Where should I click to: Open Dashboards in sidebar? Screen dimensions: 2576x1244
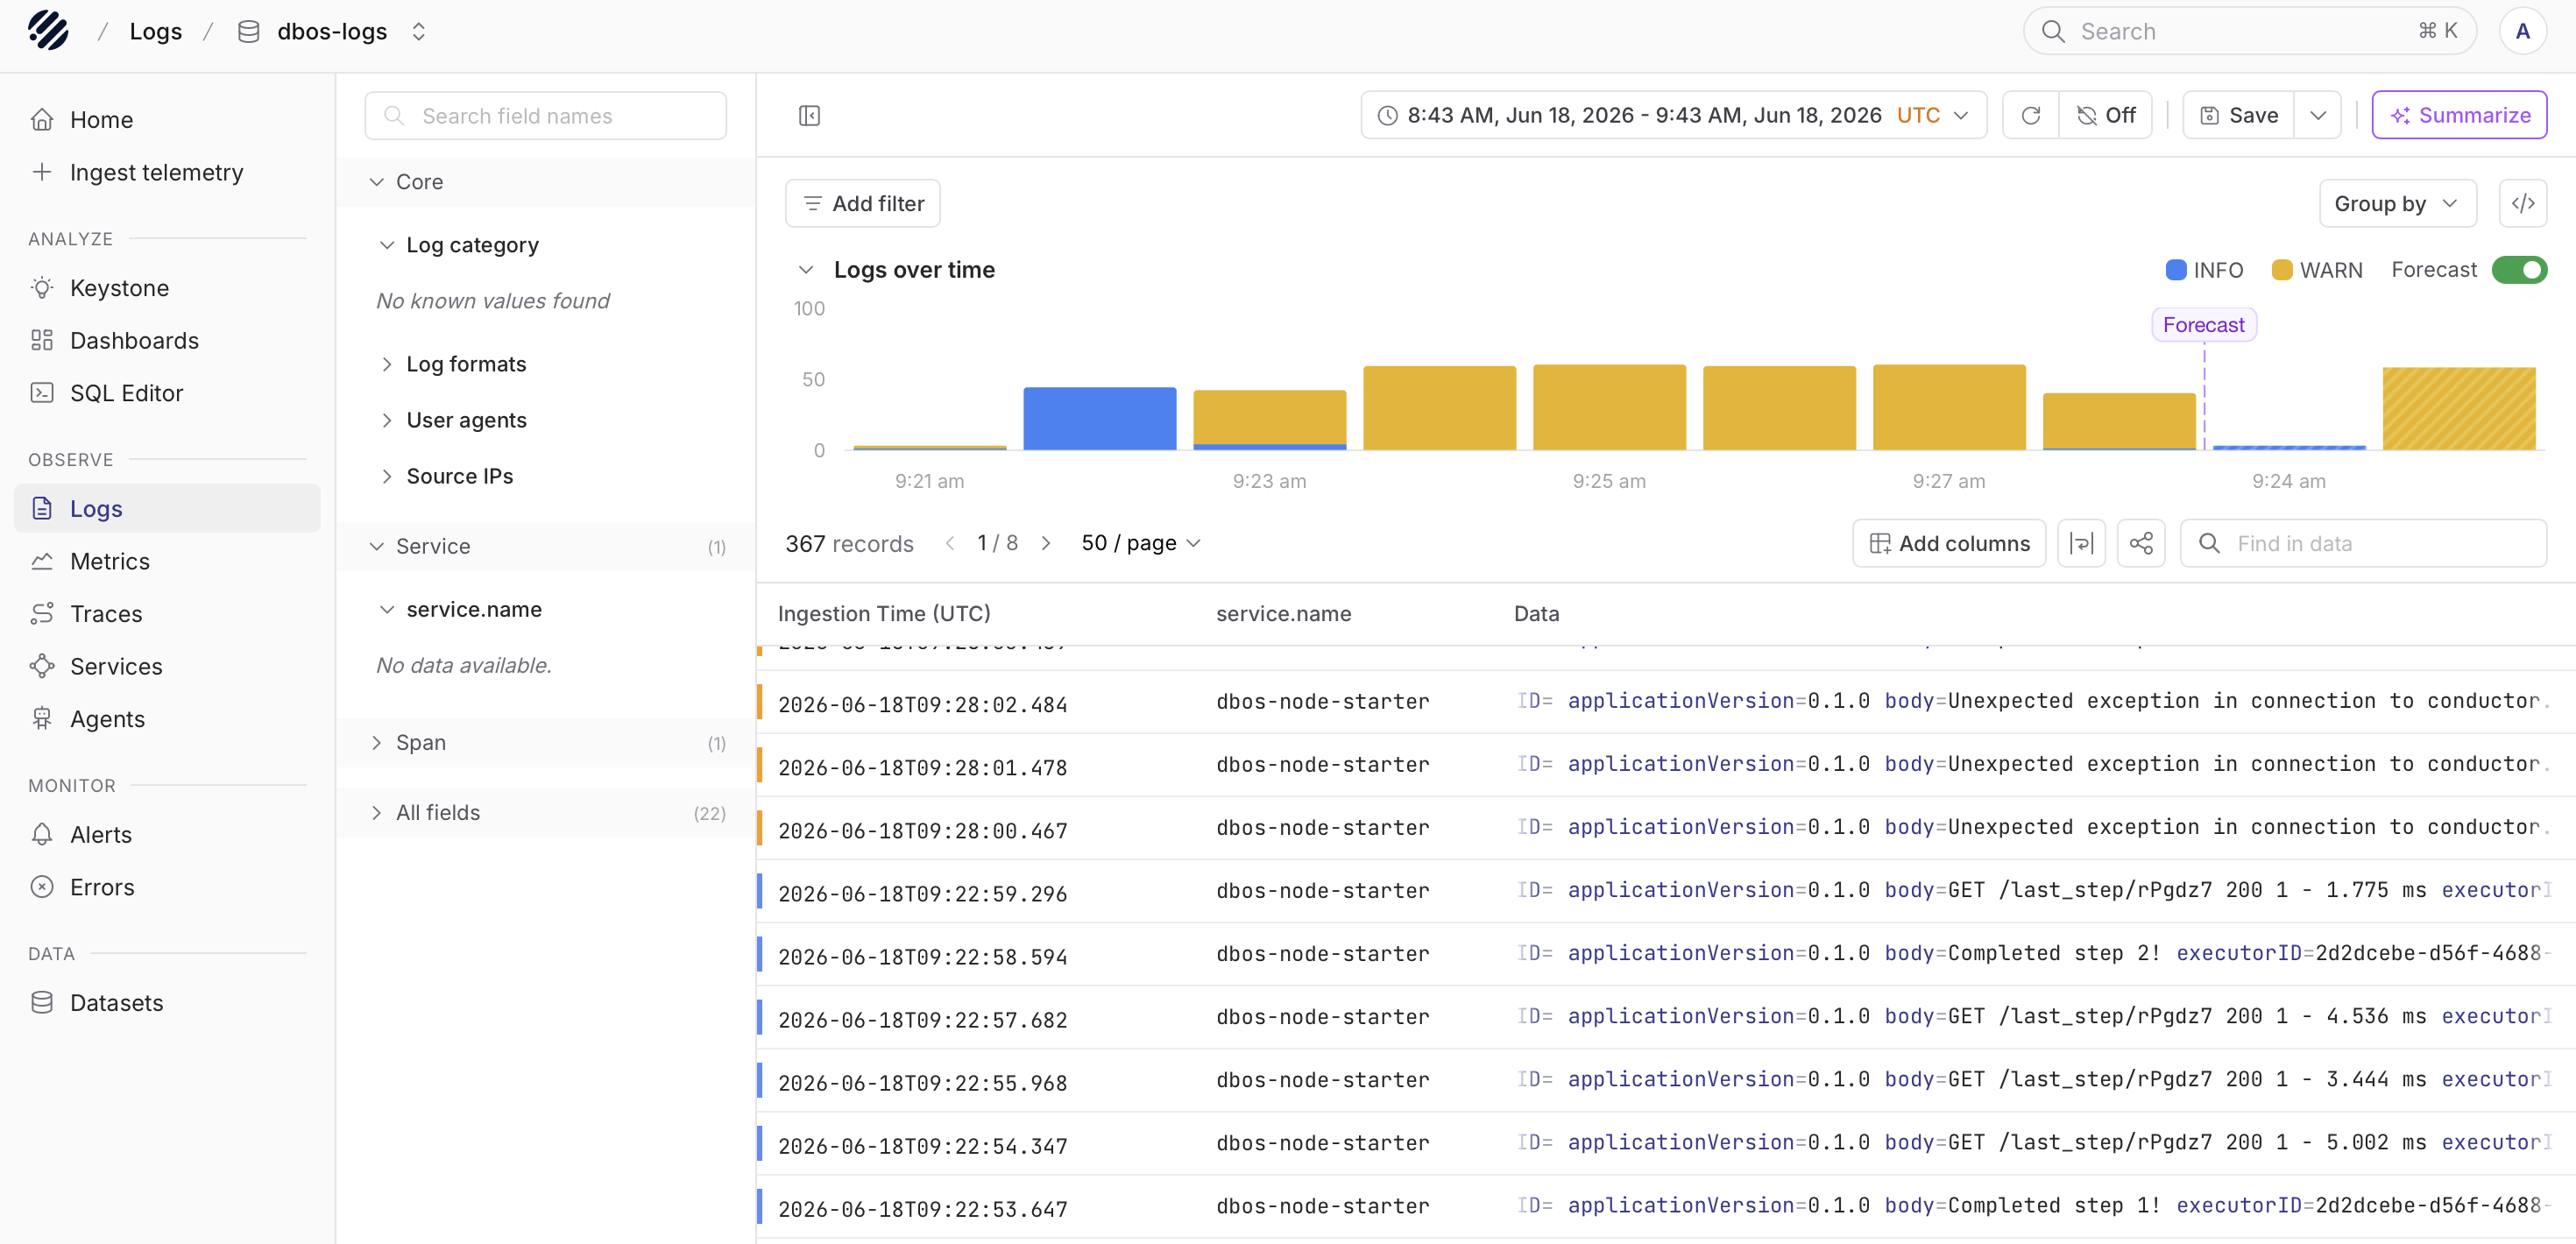167,340
